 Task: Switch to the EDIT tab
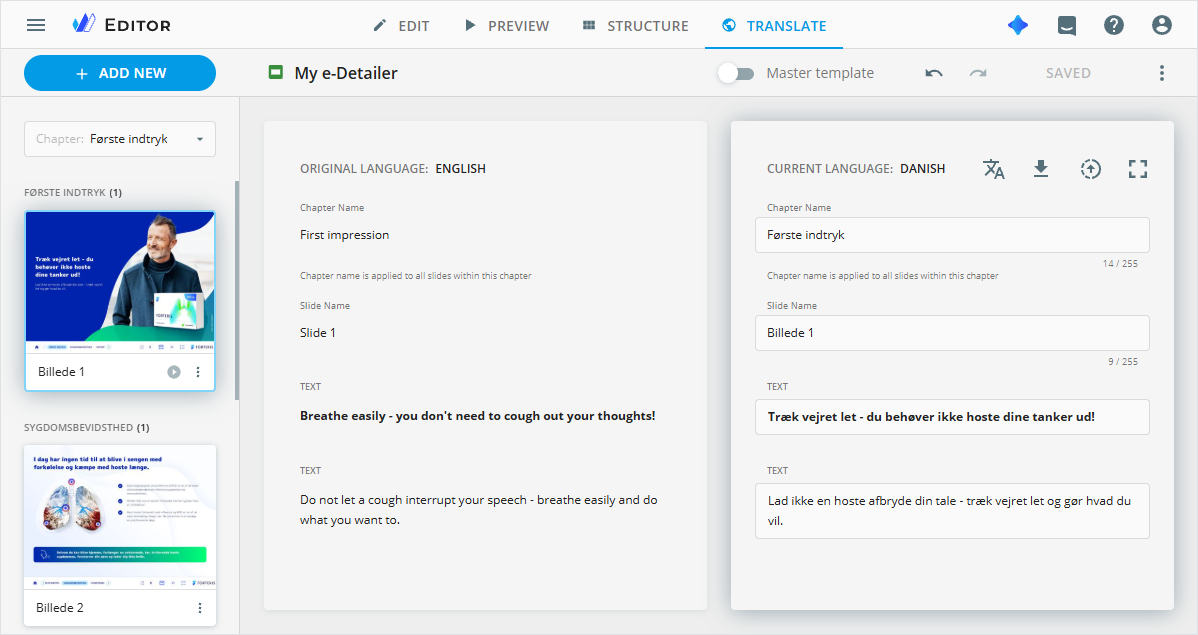pyautogui.click(x=401, y=26)
